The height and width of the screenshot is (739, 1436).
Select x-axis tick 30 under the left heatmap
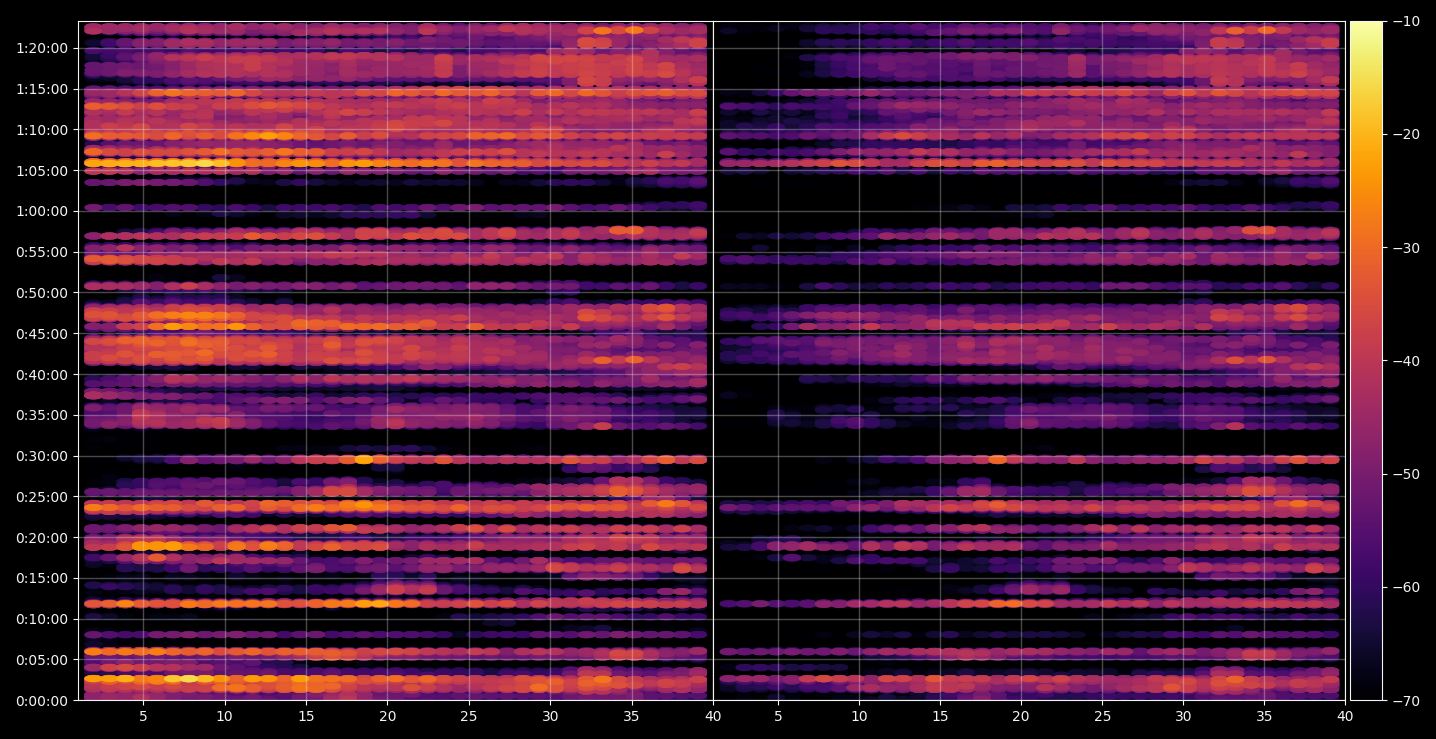(x=550, y=717)
